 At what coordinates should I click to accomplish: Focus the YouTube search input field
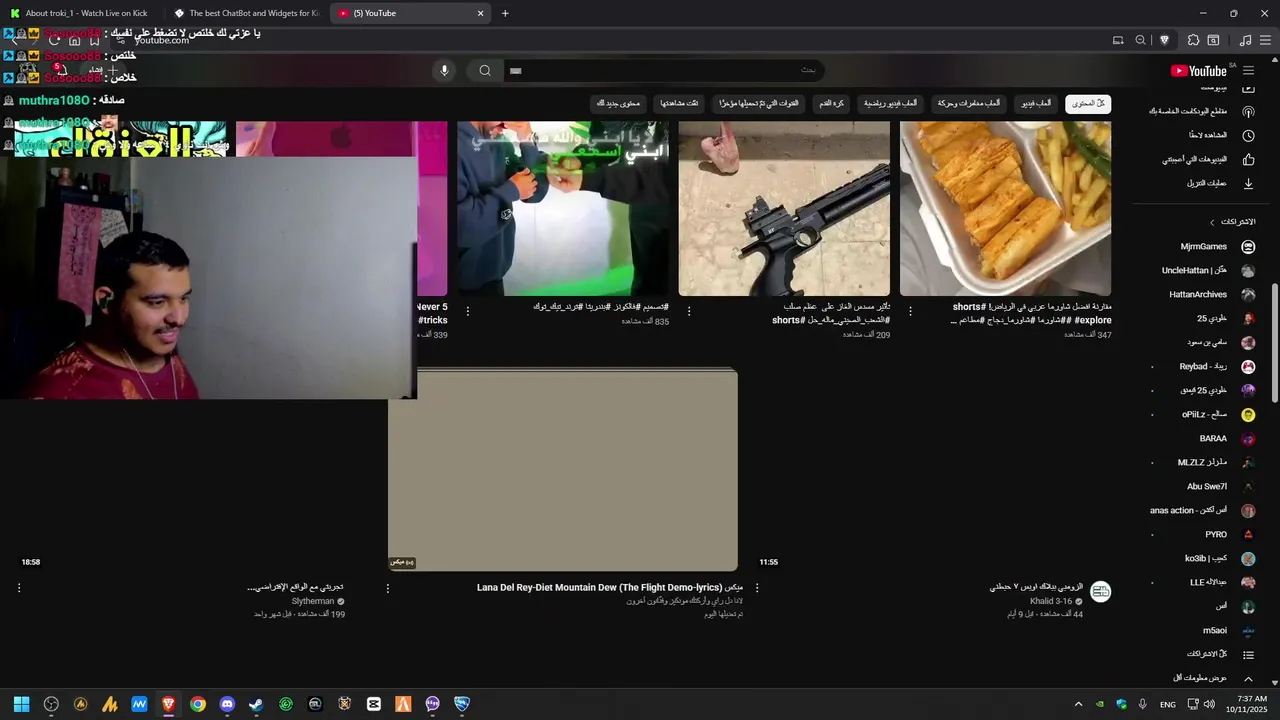pyautogui.click(x=662, y=70)
